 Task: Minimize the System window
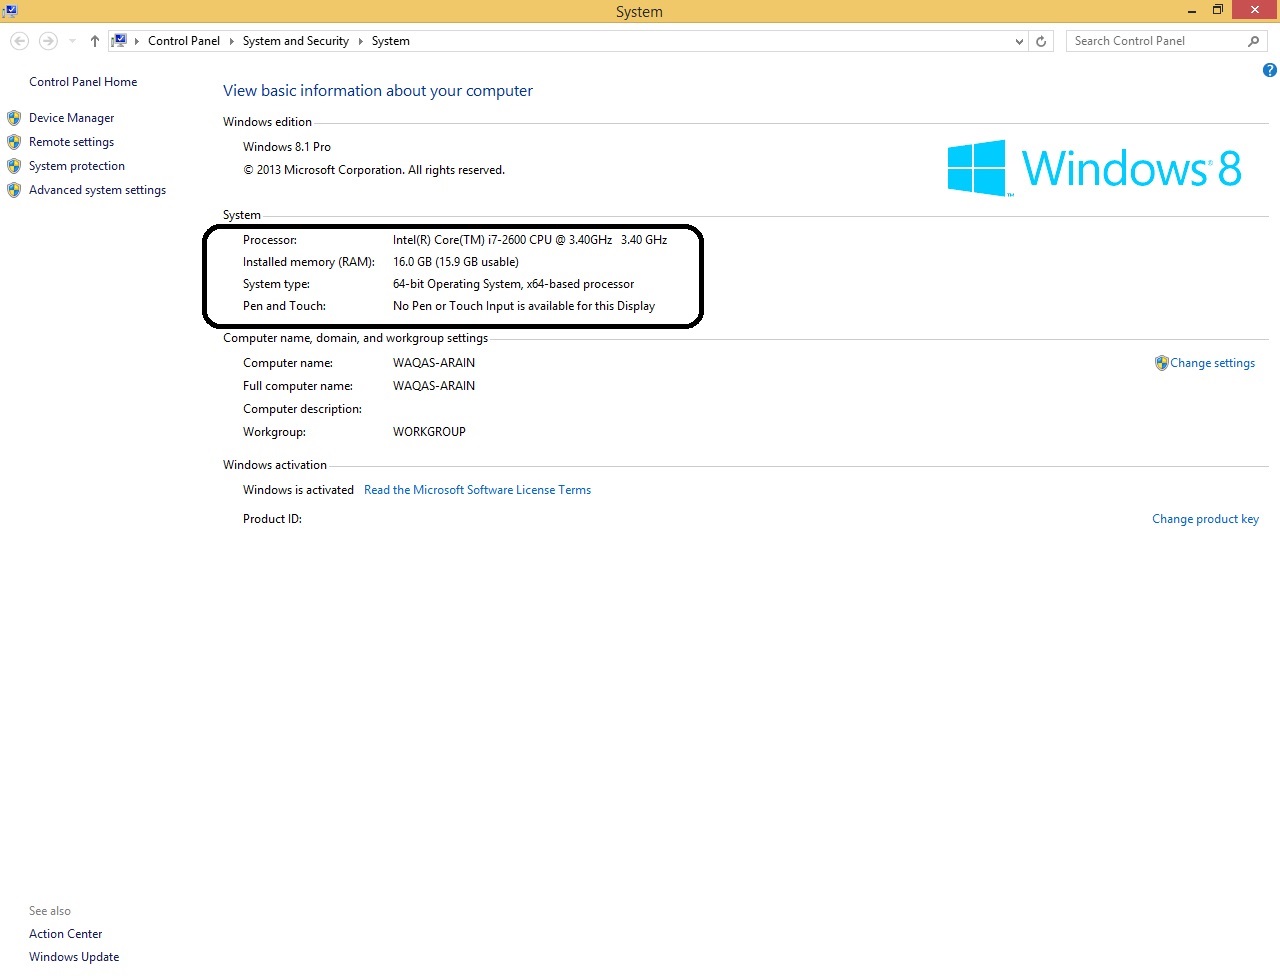[x=1192, y=11]
